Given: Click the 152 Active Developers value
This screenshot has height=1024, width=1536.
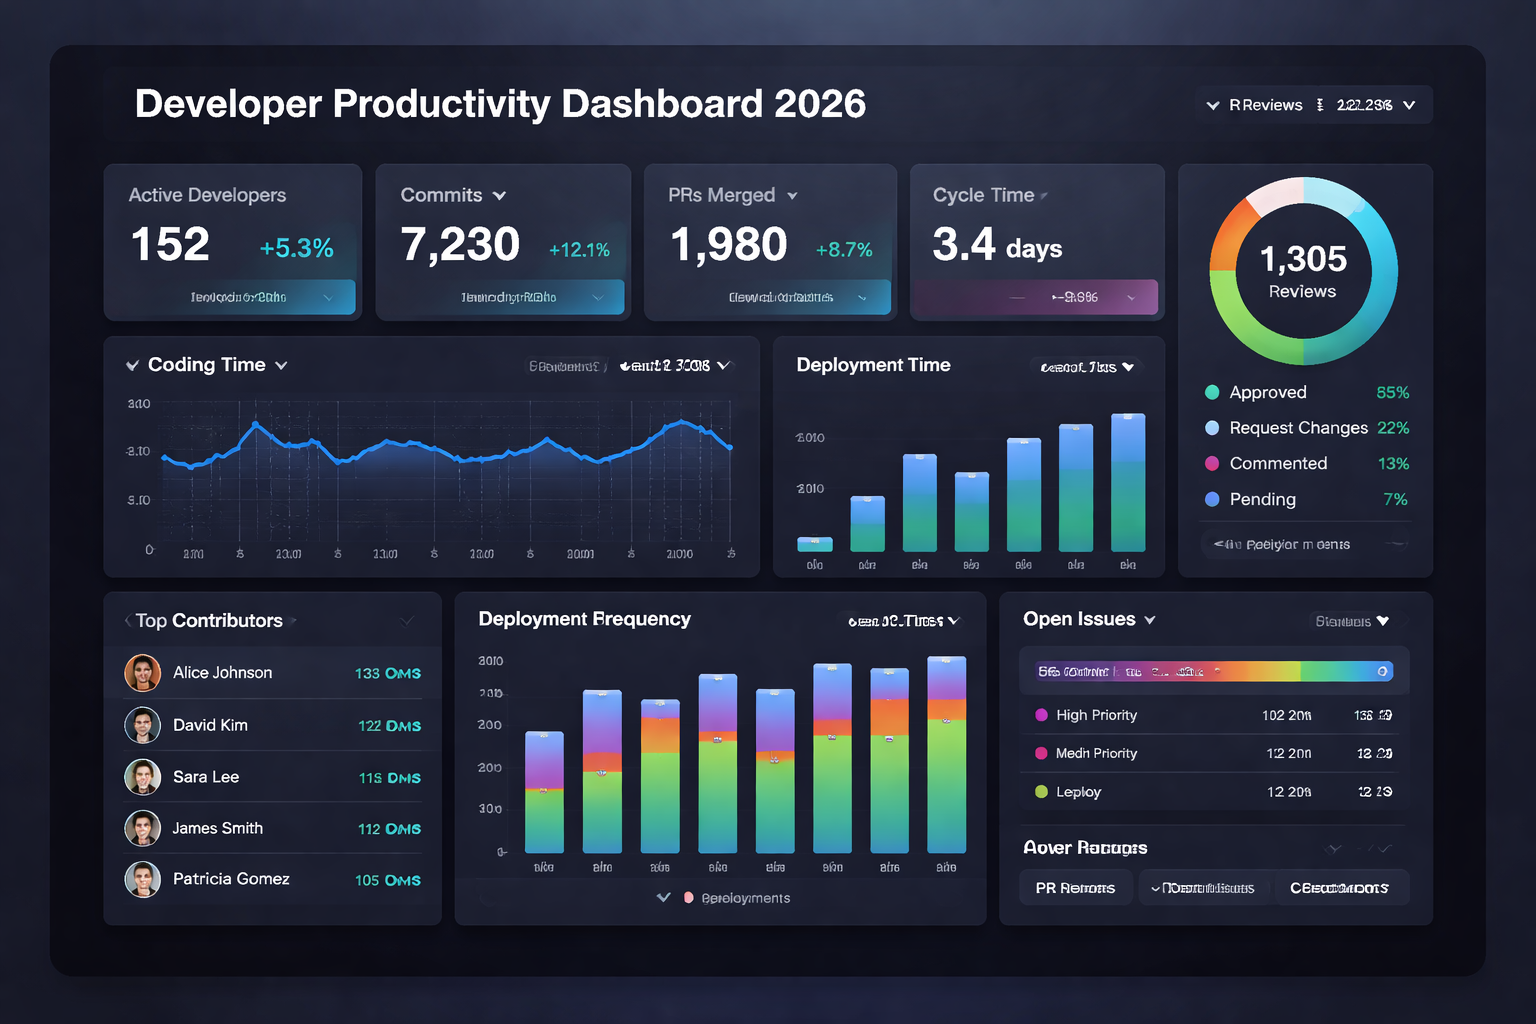Looking at the screenshot, I should tap(170, 245).
